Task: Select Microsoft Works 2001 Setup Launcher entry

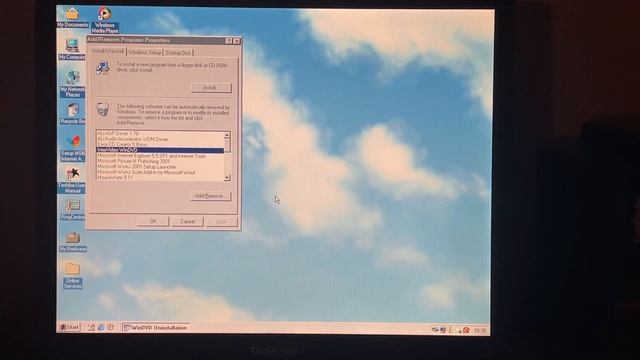Action: click(x=160, y=167)
